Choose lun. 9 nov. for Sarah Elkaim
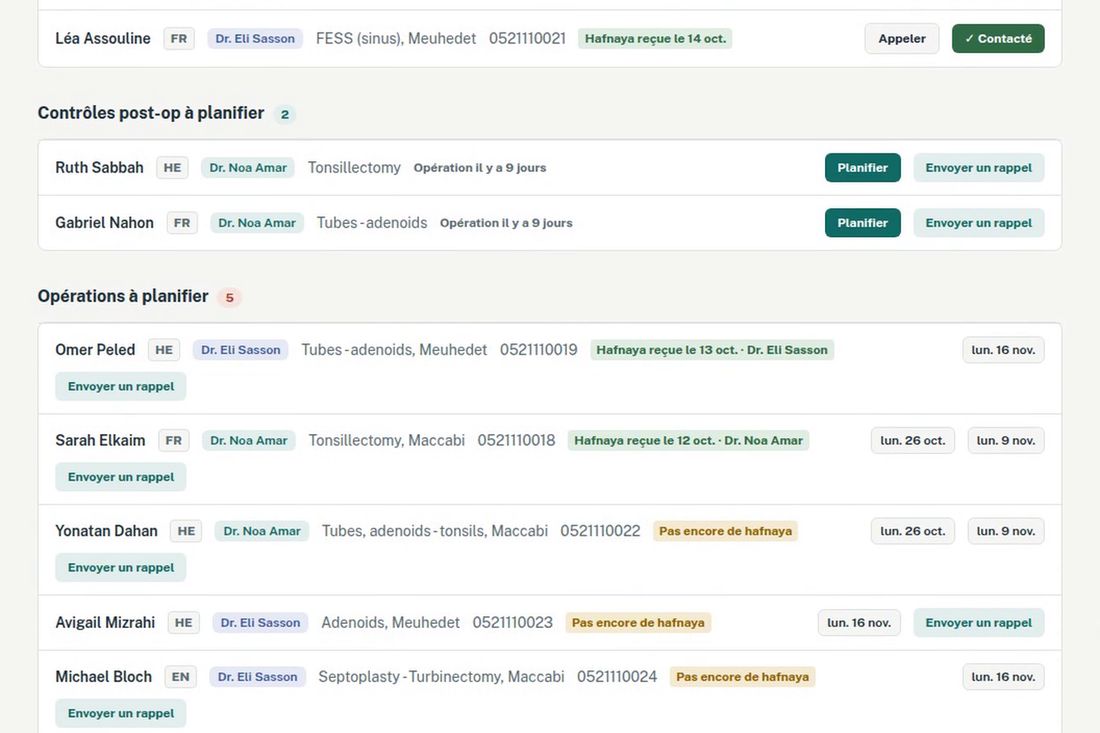This screenshot has width=1100, height=733. [x=1006, y=441]
